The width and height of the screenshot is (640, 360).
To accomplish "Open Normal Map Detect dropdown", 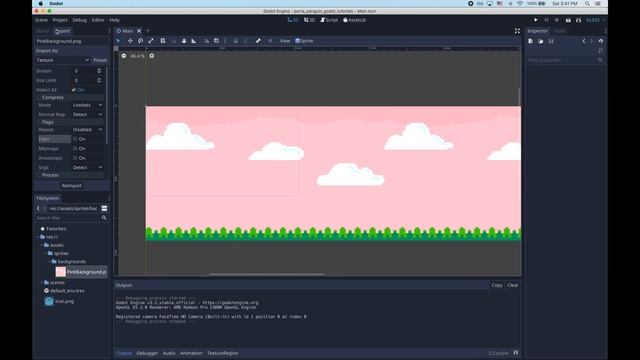I will (x=87, y=115).
